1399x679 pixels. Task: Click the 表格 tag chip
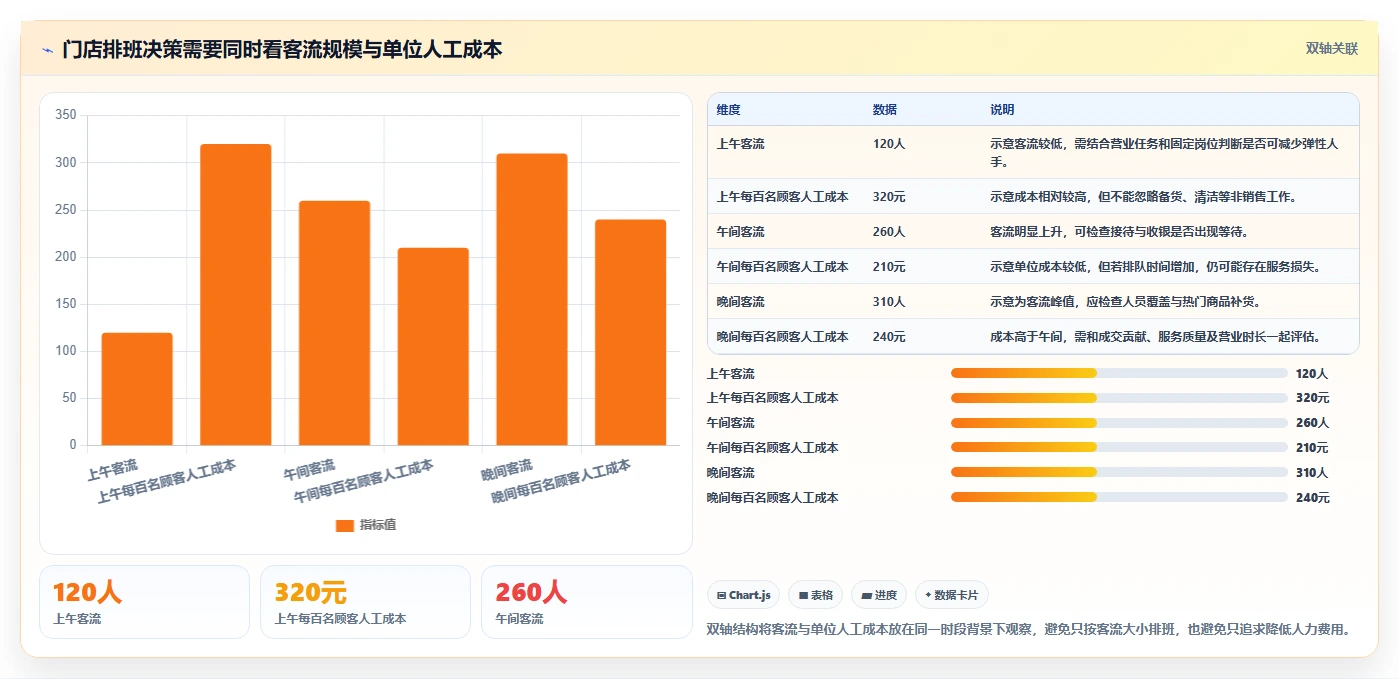point(816,595)
